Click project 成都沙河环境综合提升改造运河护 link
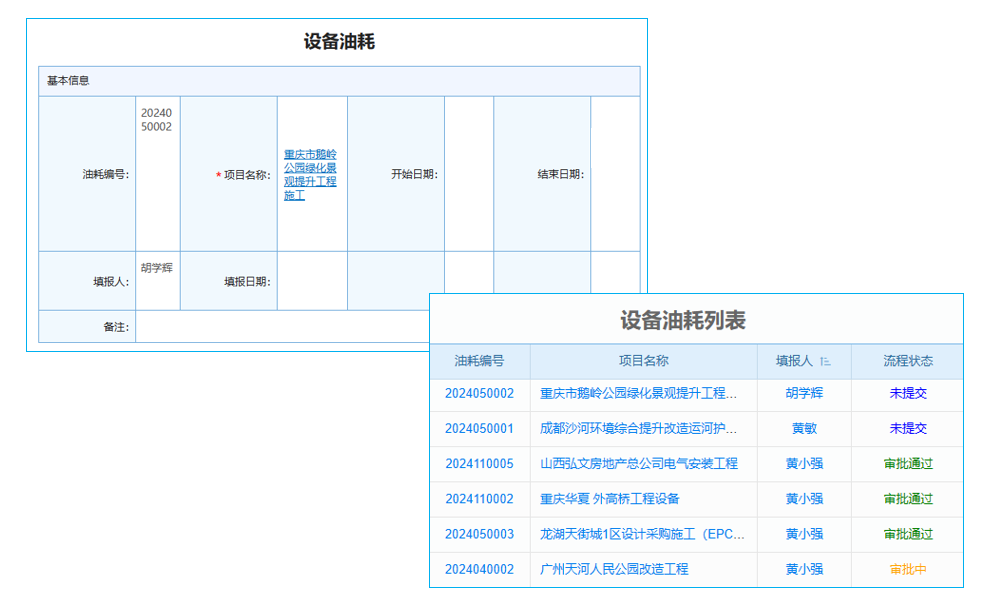The width and height of the screenshot is (1000, 600). (640, 429)
